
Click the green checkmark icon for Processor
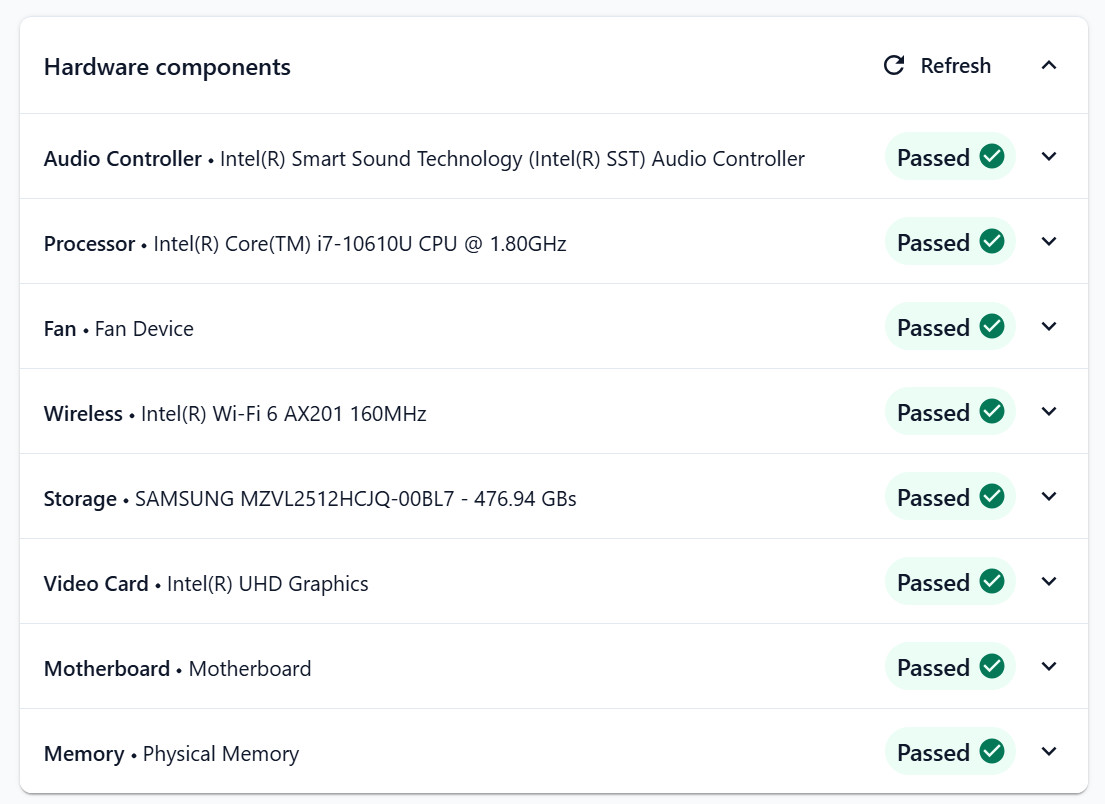(991, 242)
